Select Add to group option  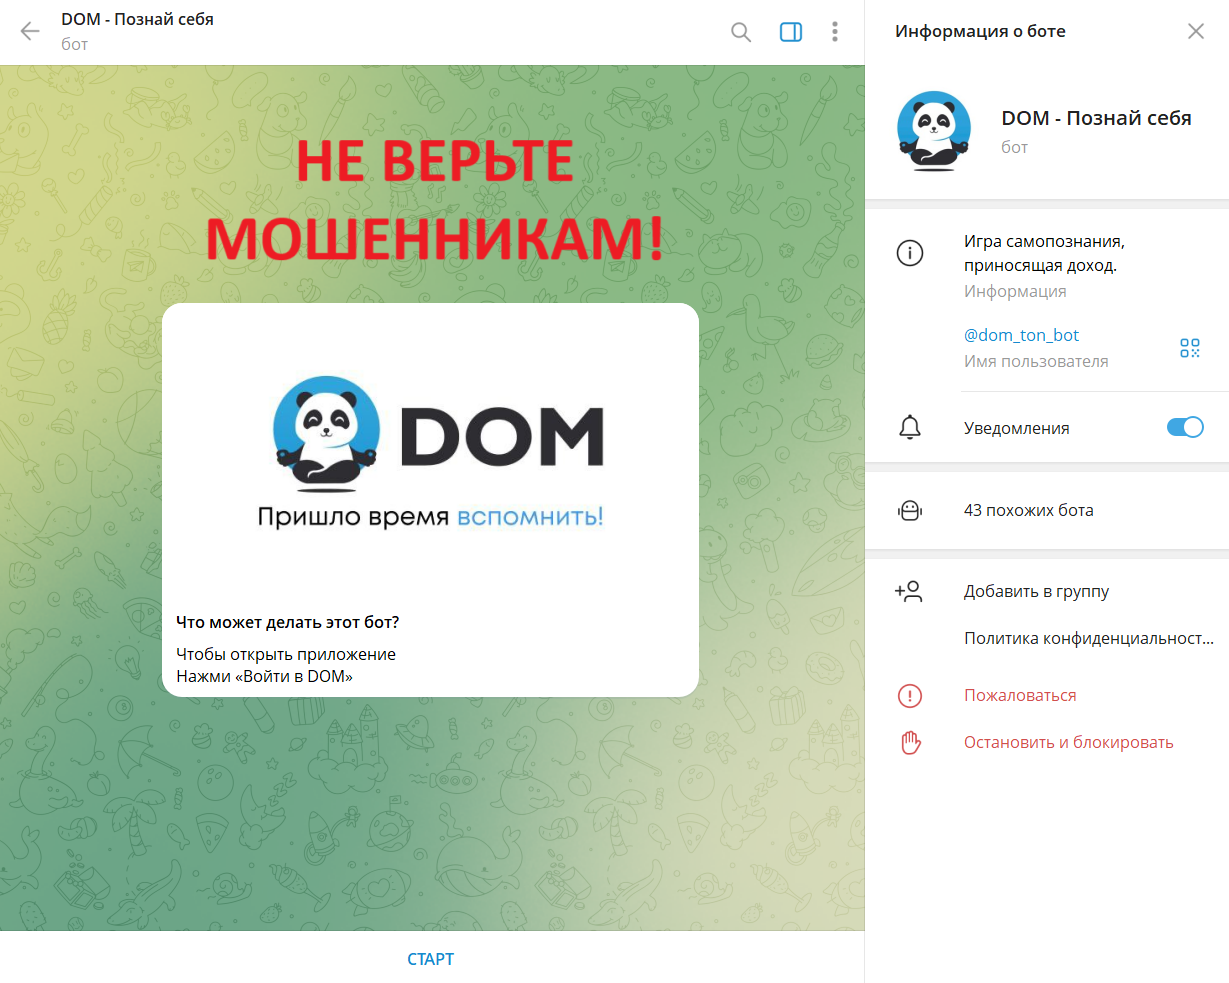1036,592
